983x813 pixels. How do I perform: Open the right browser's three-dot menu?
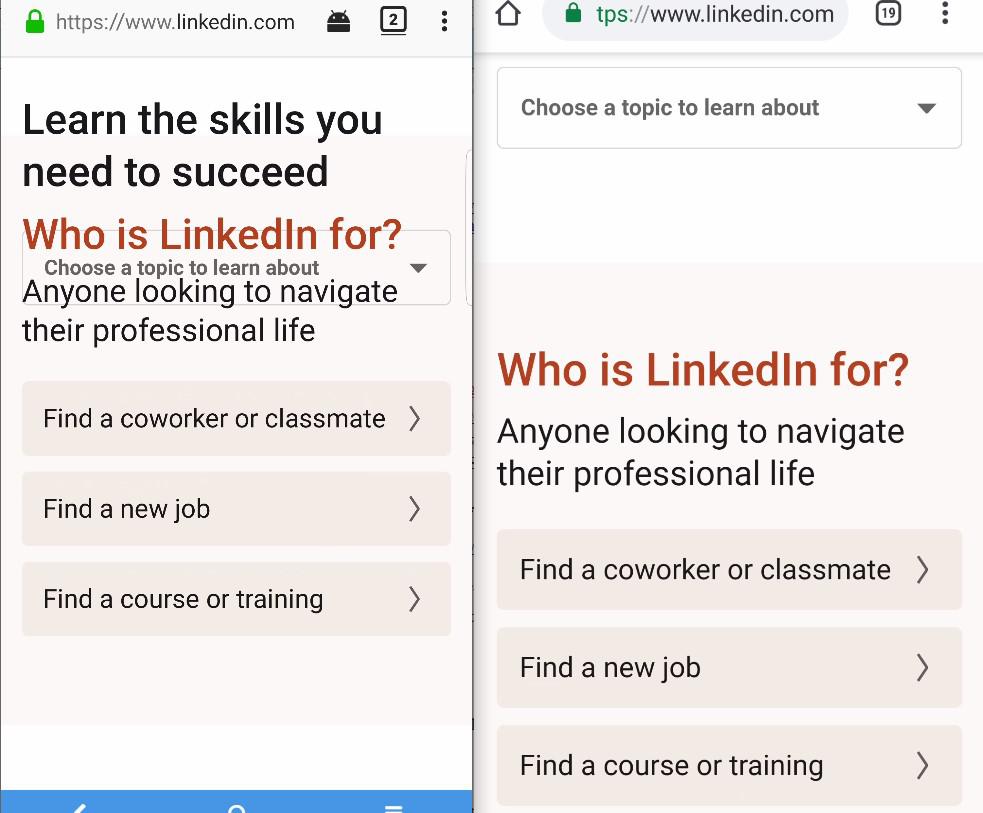click(x=945, y=13)
